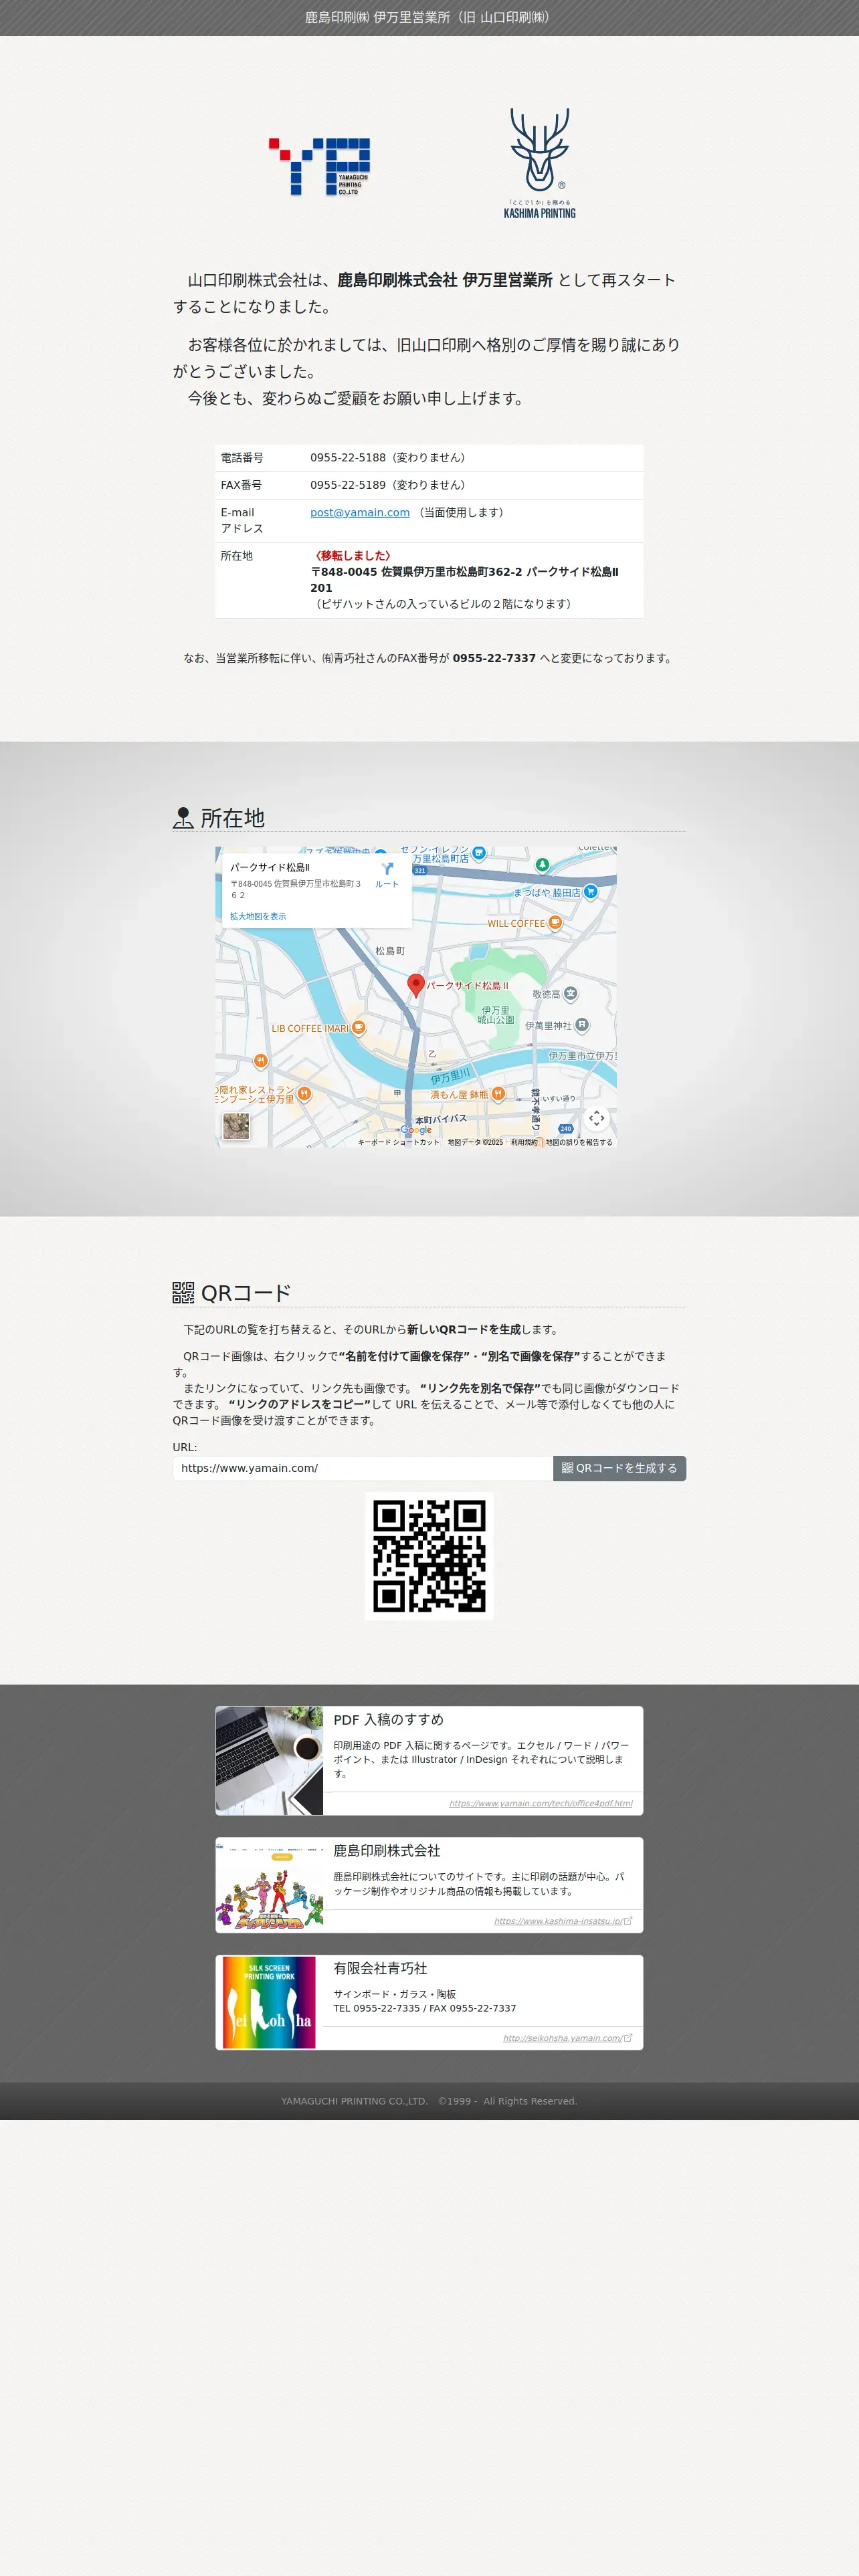Click the generated QR code image
Viewport: 859px width, 2576px height.
429,1556
